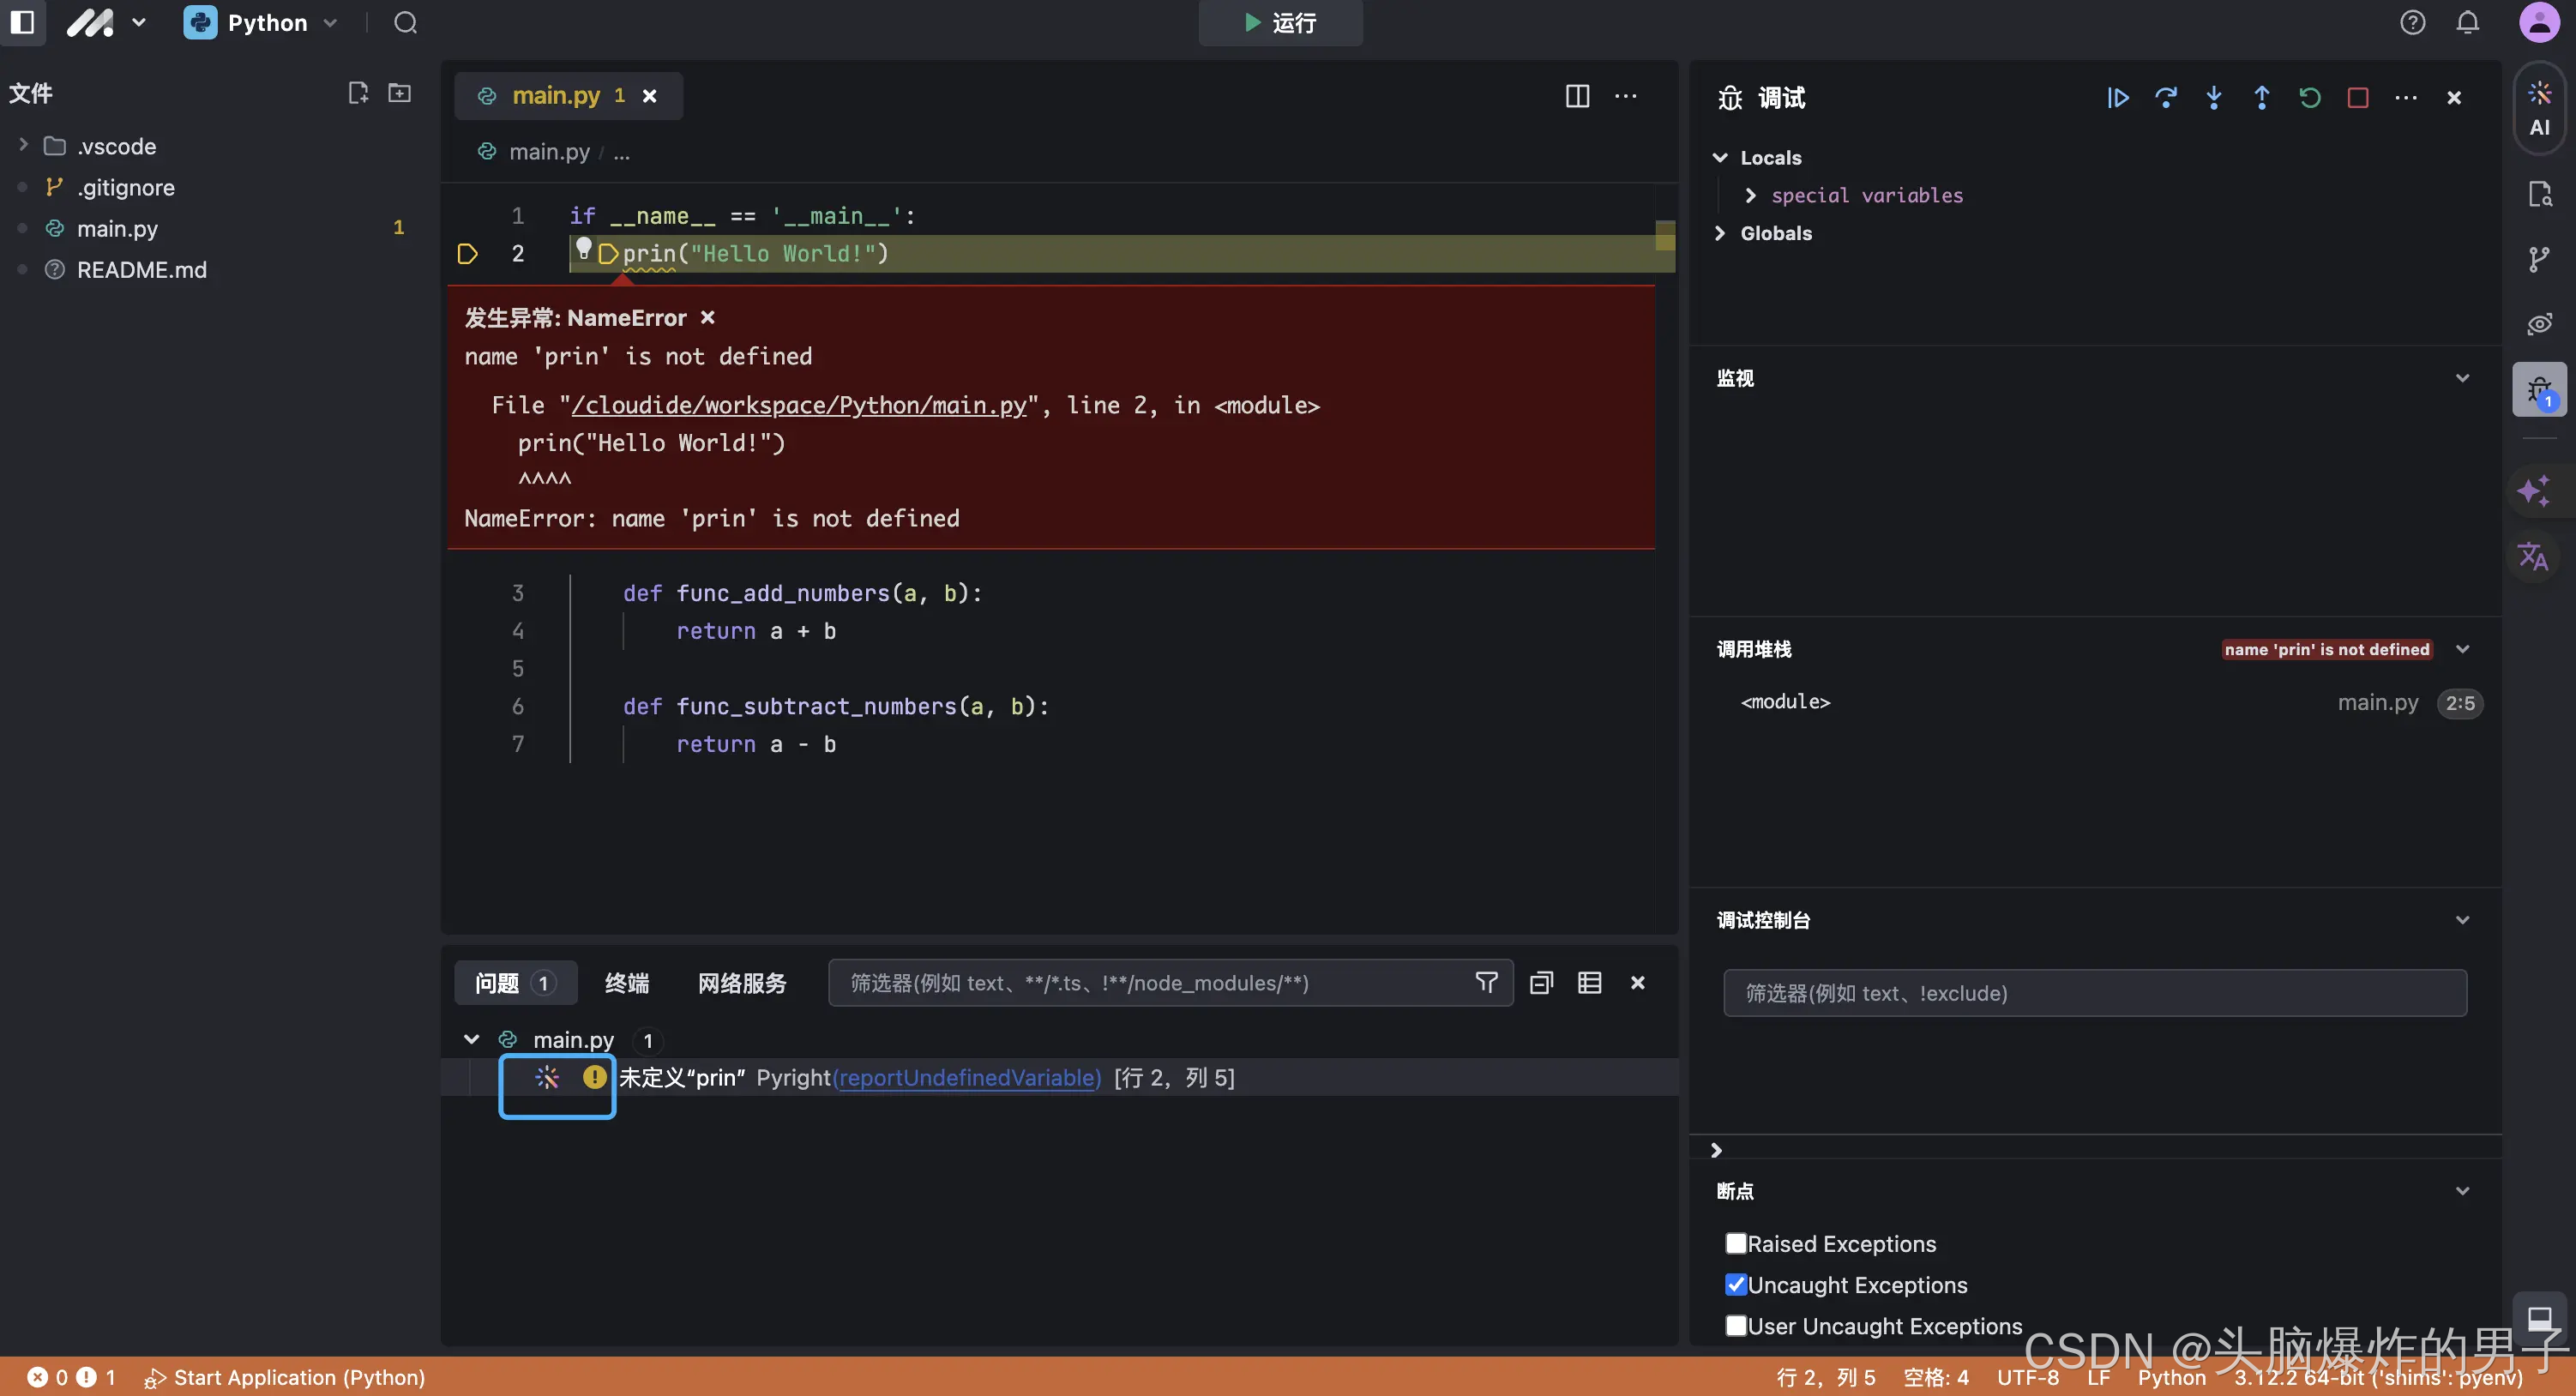Stop debugging with the red square icon
Viewport: 2576px width, 1396px height.
click(x=2357, y=98)
